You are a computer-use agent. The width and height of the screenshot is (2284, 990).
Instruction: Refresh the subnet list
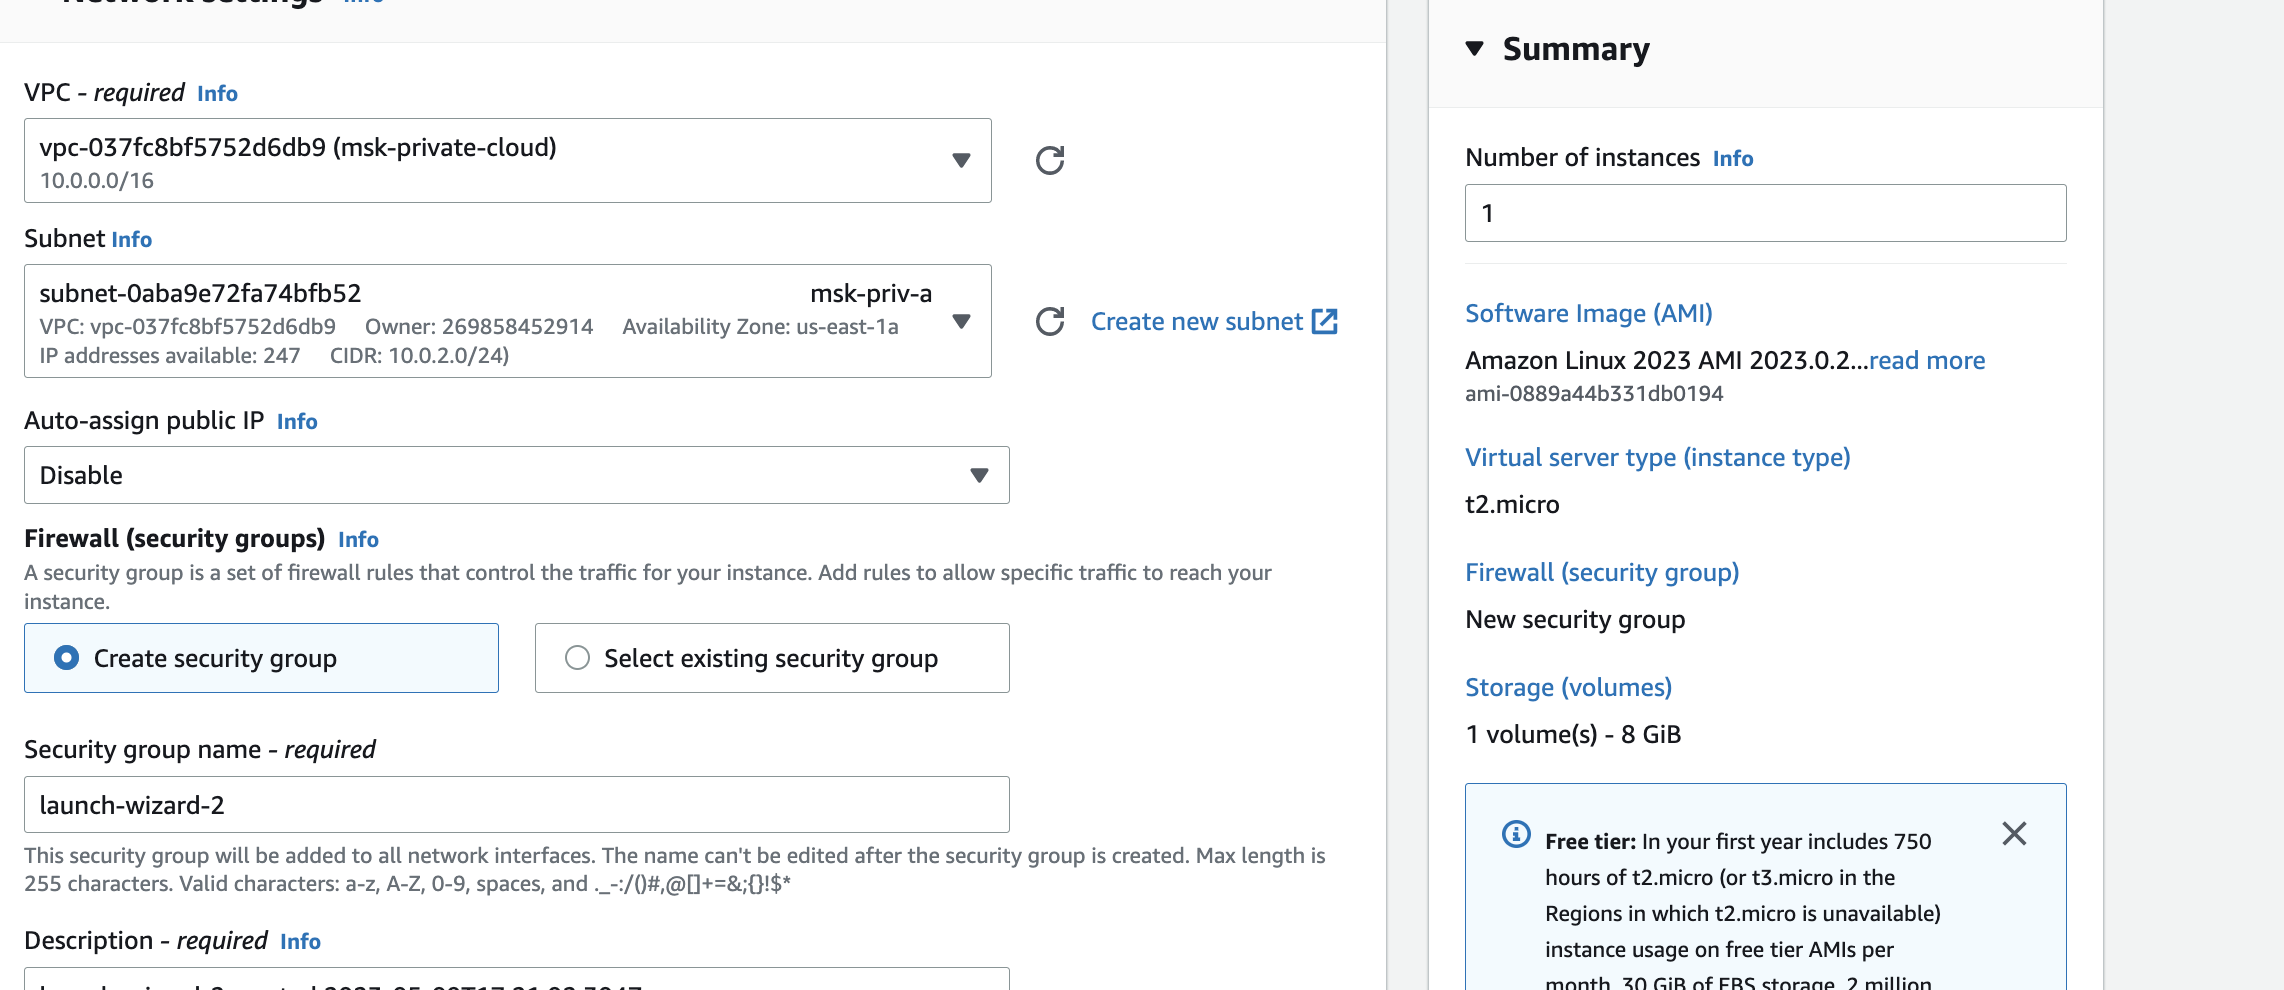(1049, 321)
